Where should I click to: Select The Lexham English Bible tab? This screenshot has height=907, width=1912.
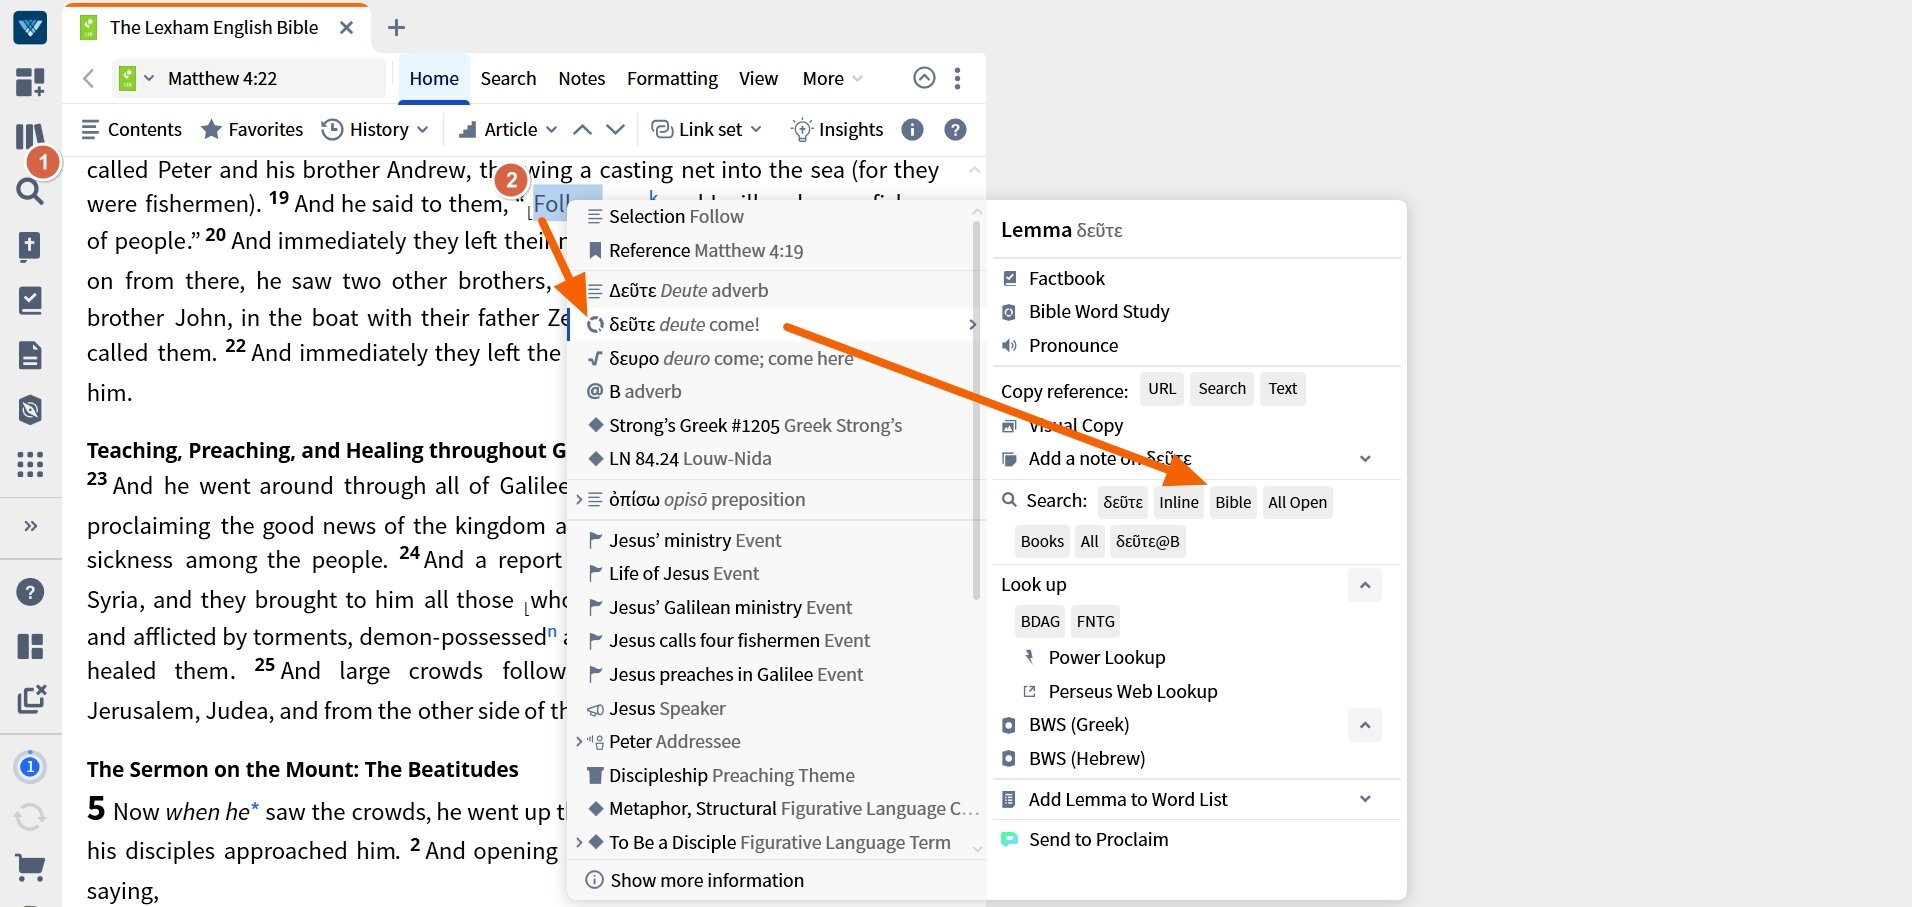[214, 28]
